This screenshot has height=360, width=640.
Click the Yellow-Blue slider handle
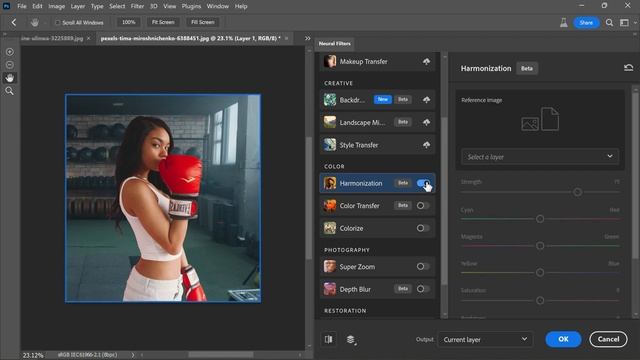coord(540,272)
